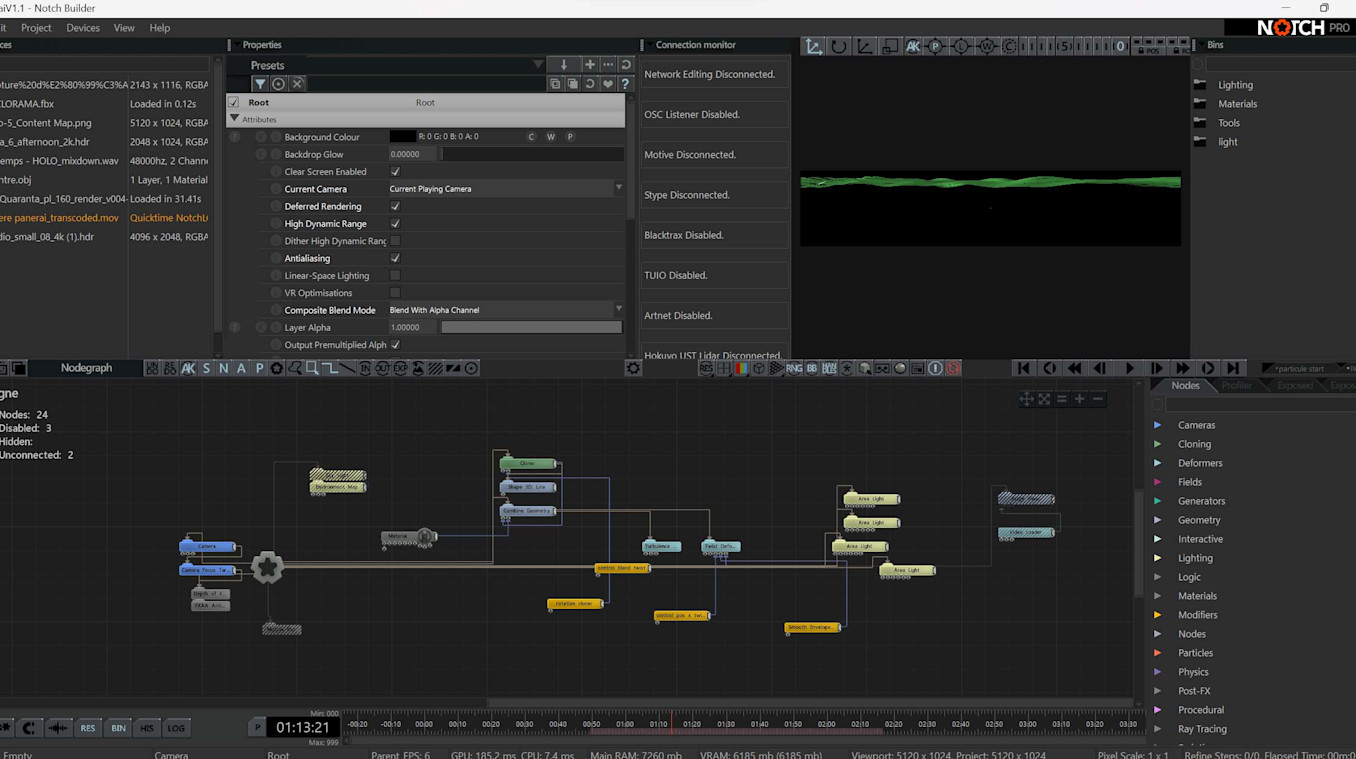Enable Dither High Dynamic Range checkbox

click(x=395, y=241)
